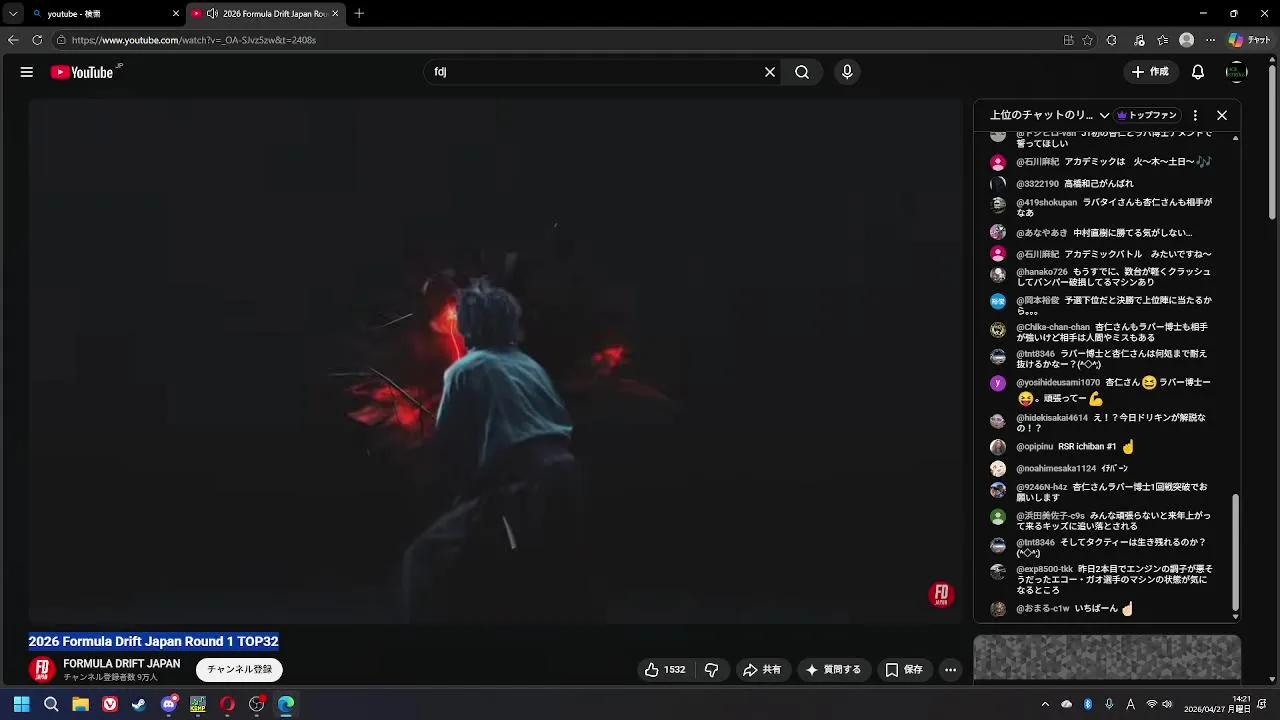Show hidden system tray icons
Image resolution: width=1280 pixels, height=720 pixels.
pyautogui.click(x=1045, y=704)
